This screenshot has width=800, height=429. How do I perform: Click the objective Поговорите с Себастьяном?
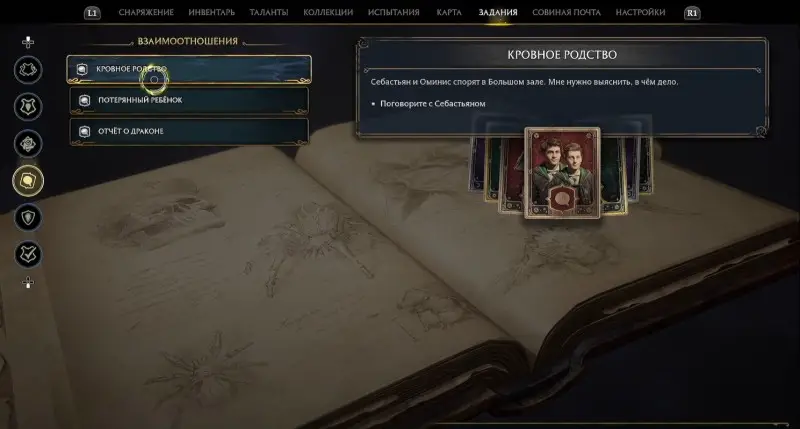point(433,104)
